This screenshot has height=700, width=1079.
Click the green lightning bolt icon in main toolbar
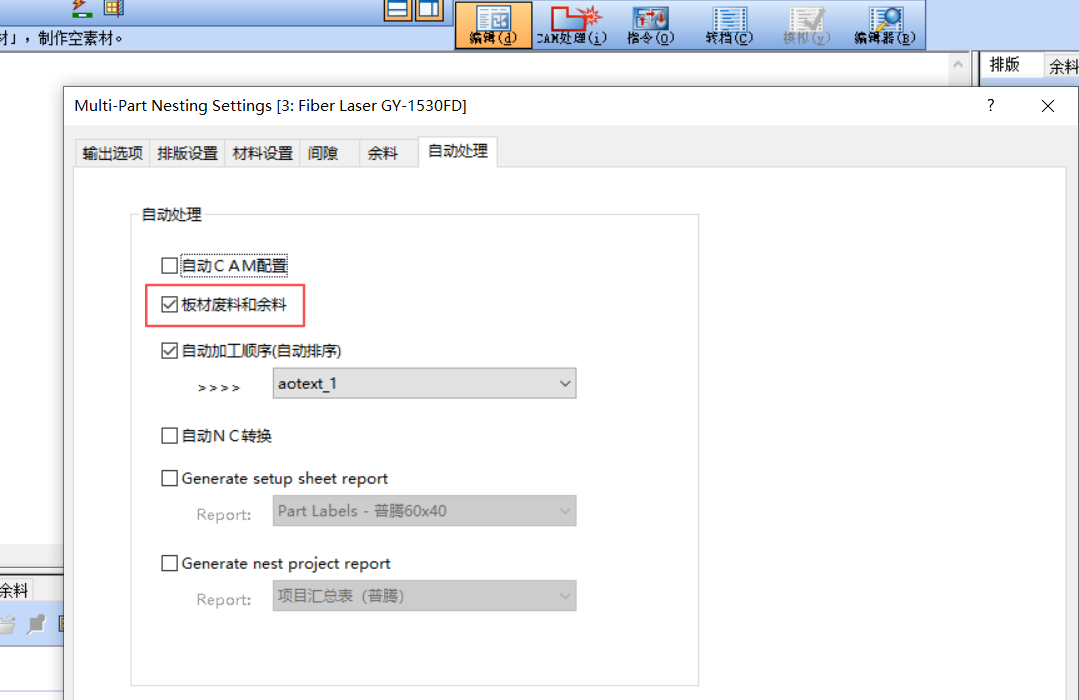pyautogui.click(x=82, y=8)
